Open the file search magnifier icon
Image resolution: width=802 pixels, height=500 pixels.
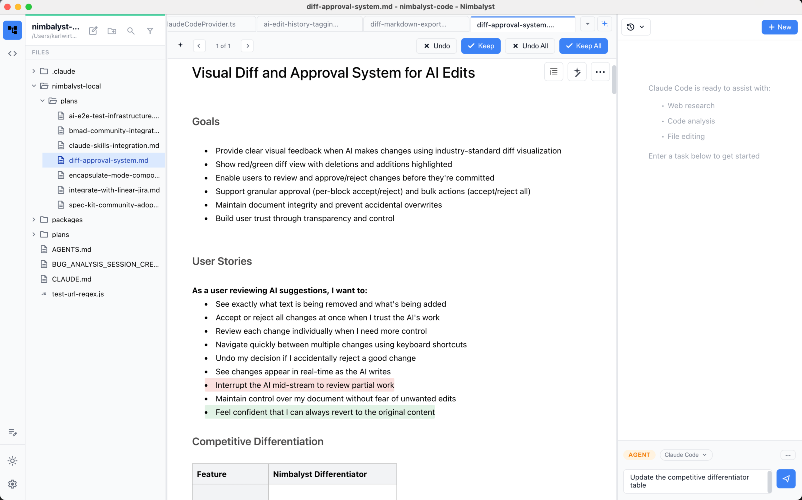[131, 31]
